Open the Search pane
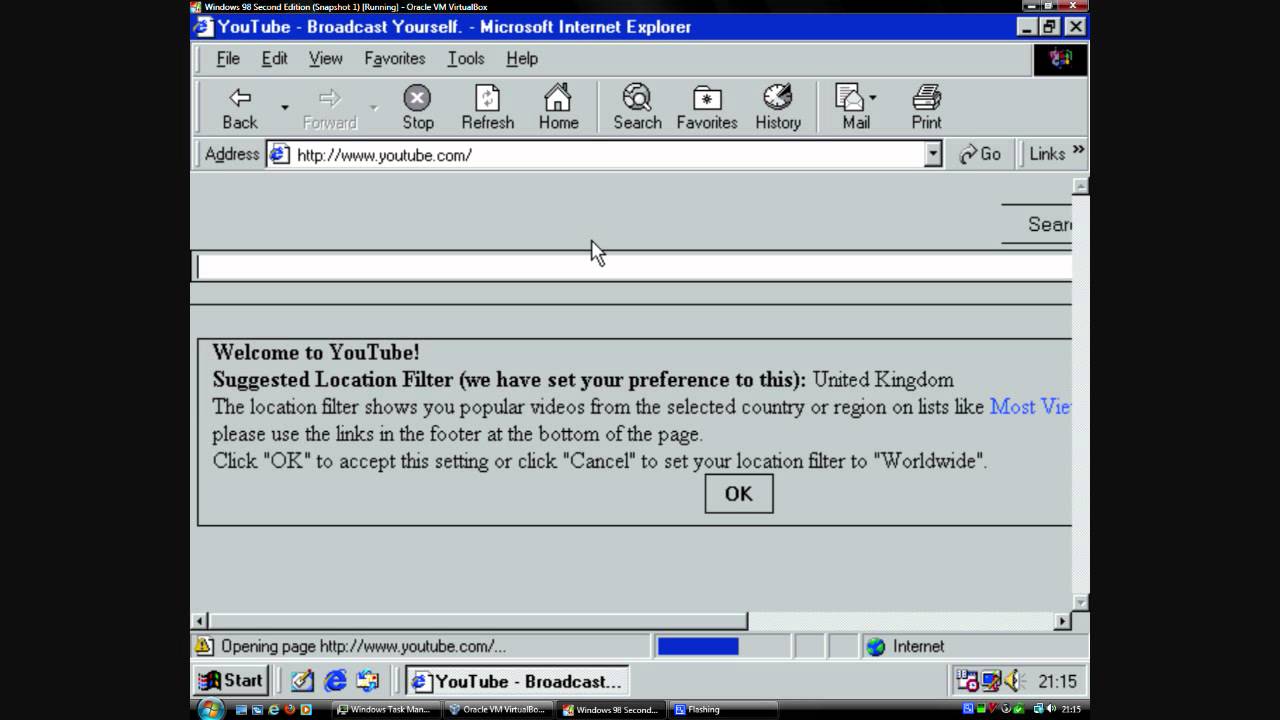 click(637, 107)
